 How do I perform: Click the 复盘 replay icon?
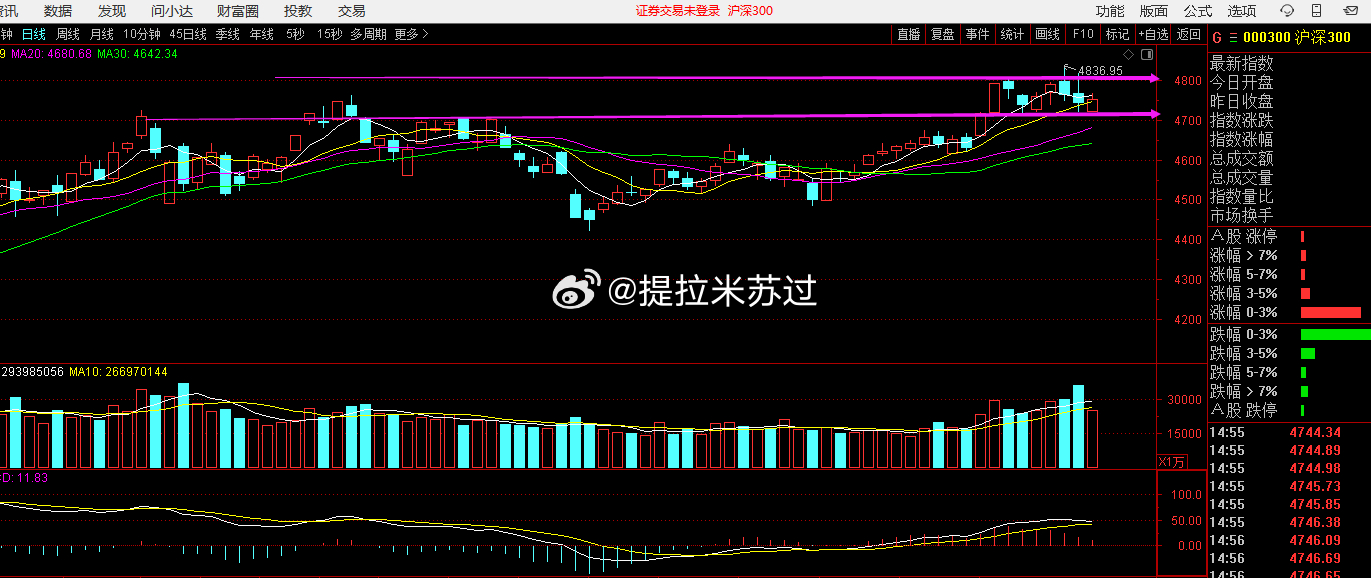(941, 33)
